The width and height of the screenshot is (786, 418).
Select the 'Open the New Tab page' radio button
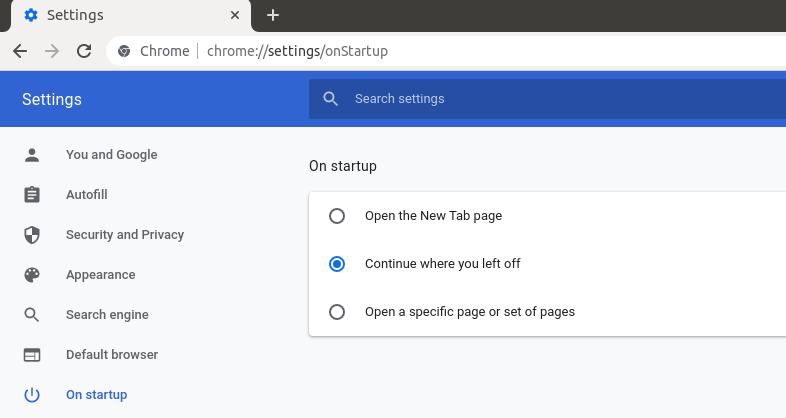[x=337, y=216]
